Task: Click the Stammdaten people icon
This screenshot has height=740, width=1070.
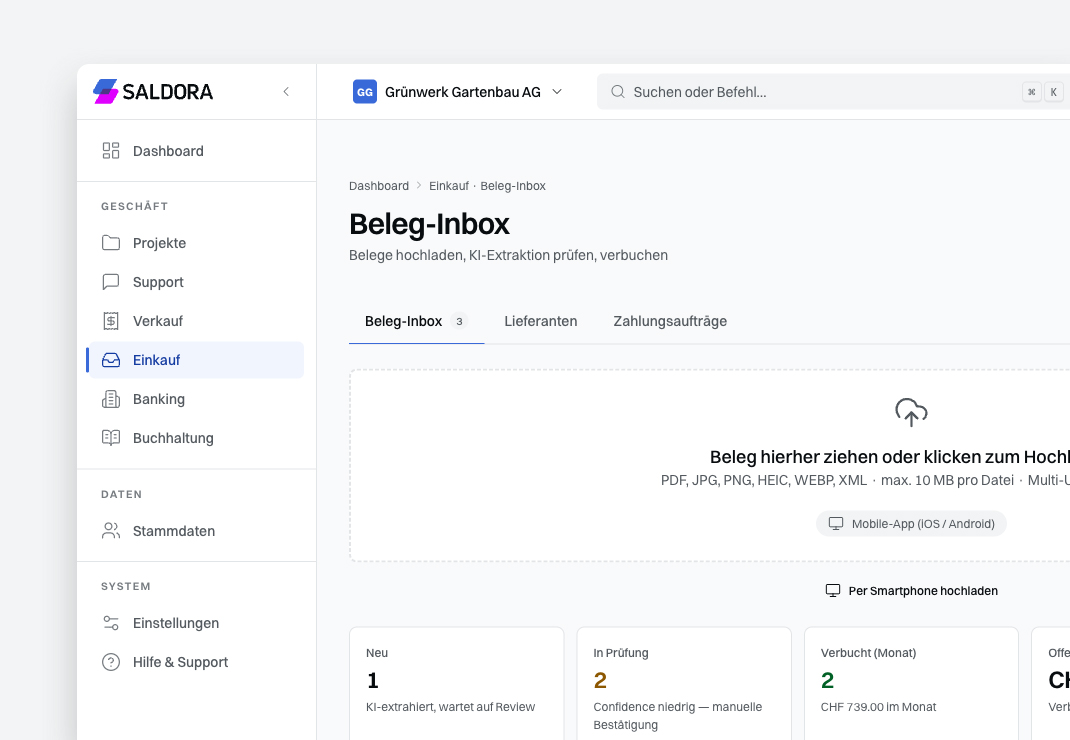Action: pos(111,530)
